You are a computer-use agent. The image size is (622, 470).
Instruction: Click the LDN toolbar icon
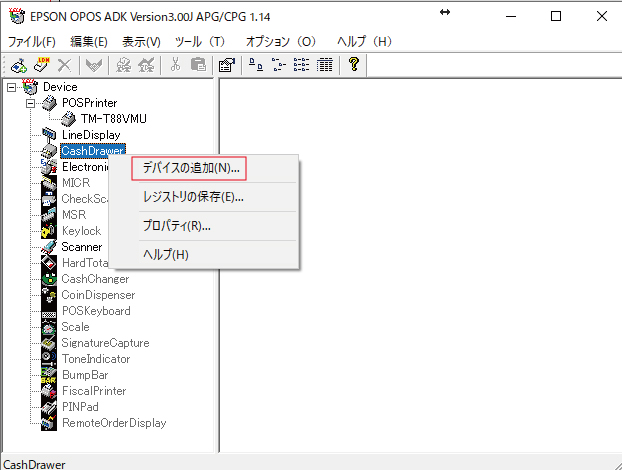(42, 65)
